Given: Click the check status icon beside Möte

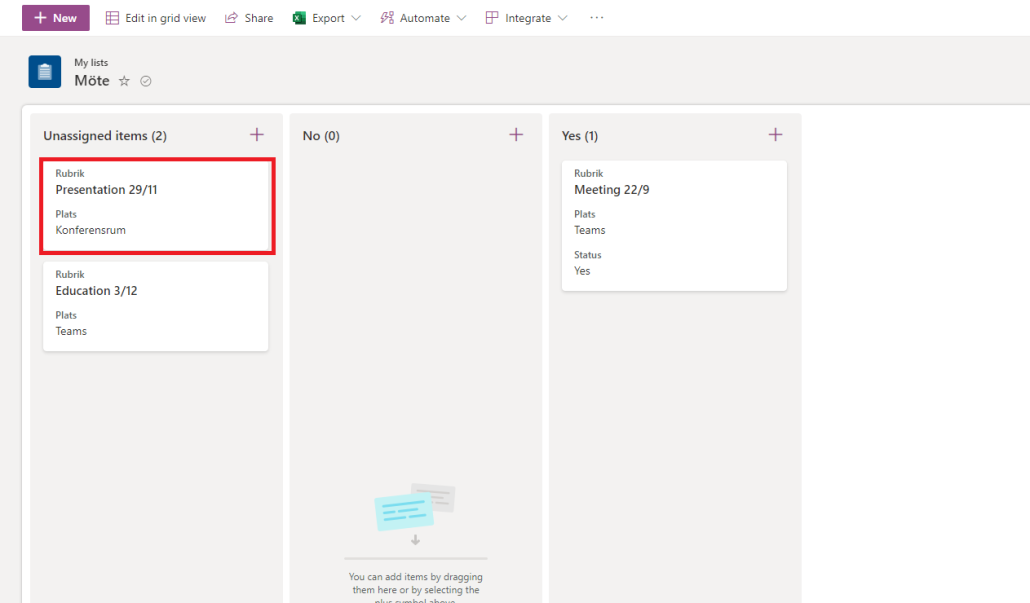Looking at the screenshot, I should pos(146,81).
